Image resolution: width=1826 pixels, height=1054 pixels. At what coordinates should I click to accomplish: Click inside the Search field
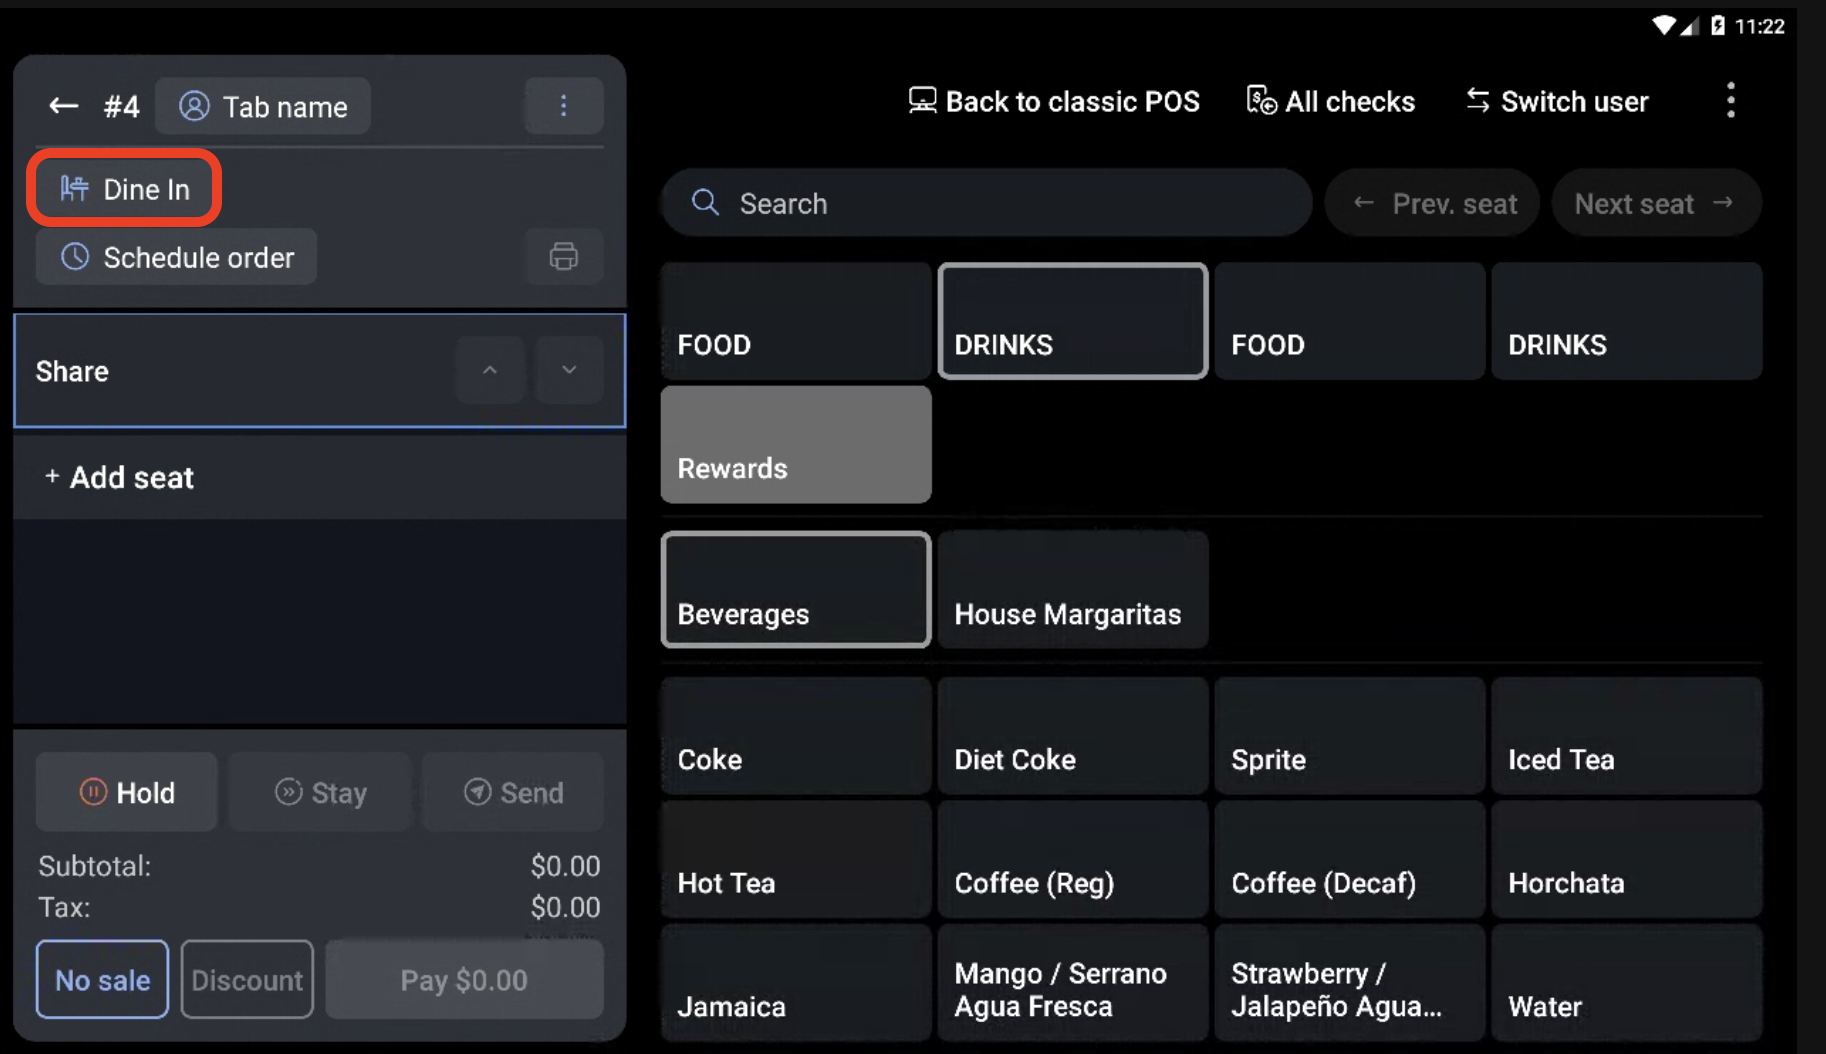point(985,202)
